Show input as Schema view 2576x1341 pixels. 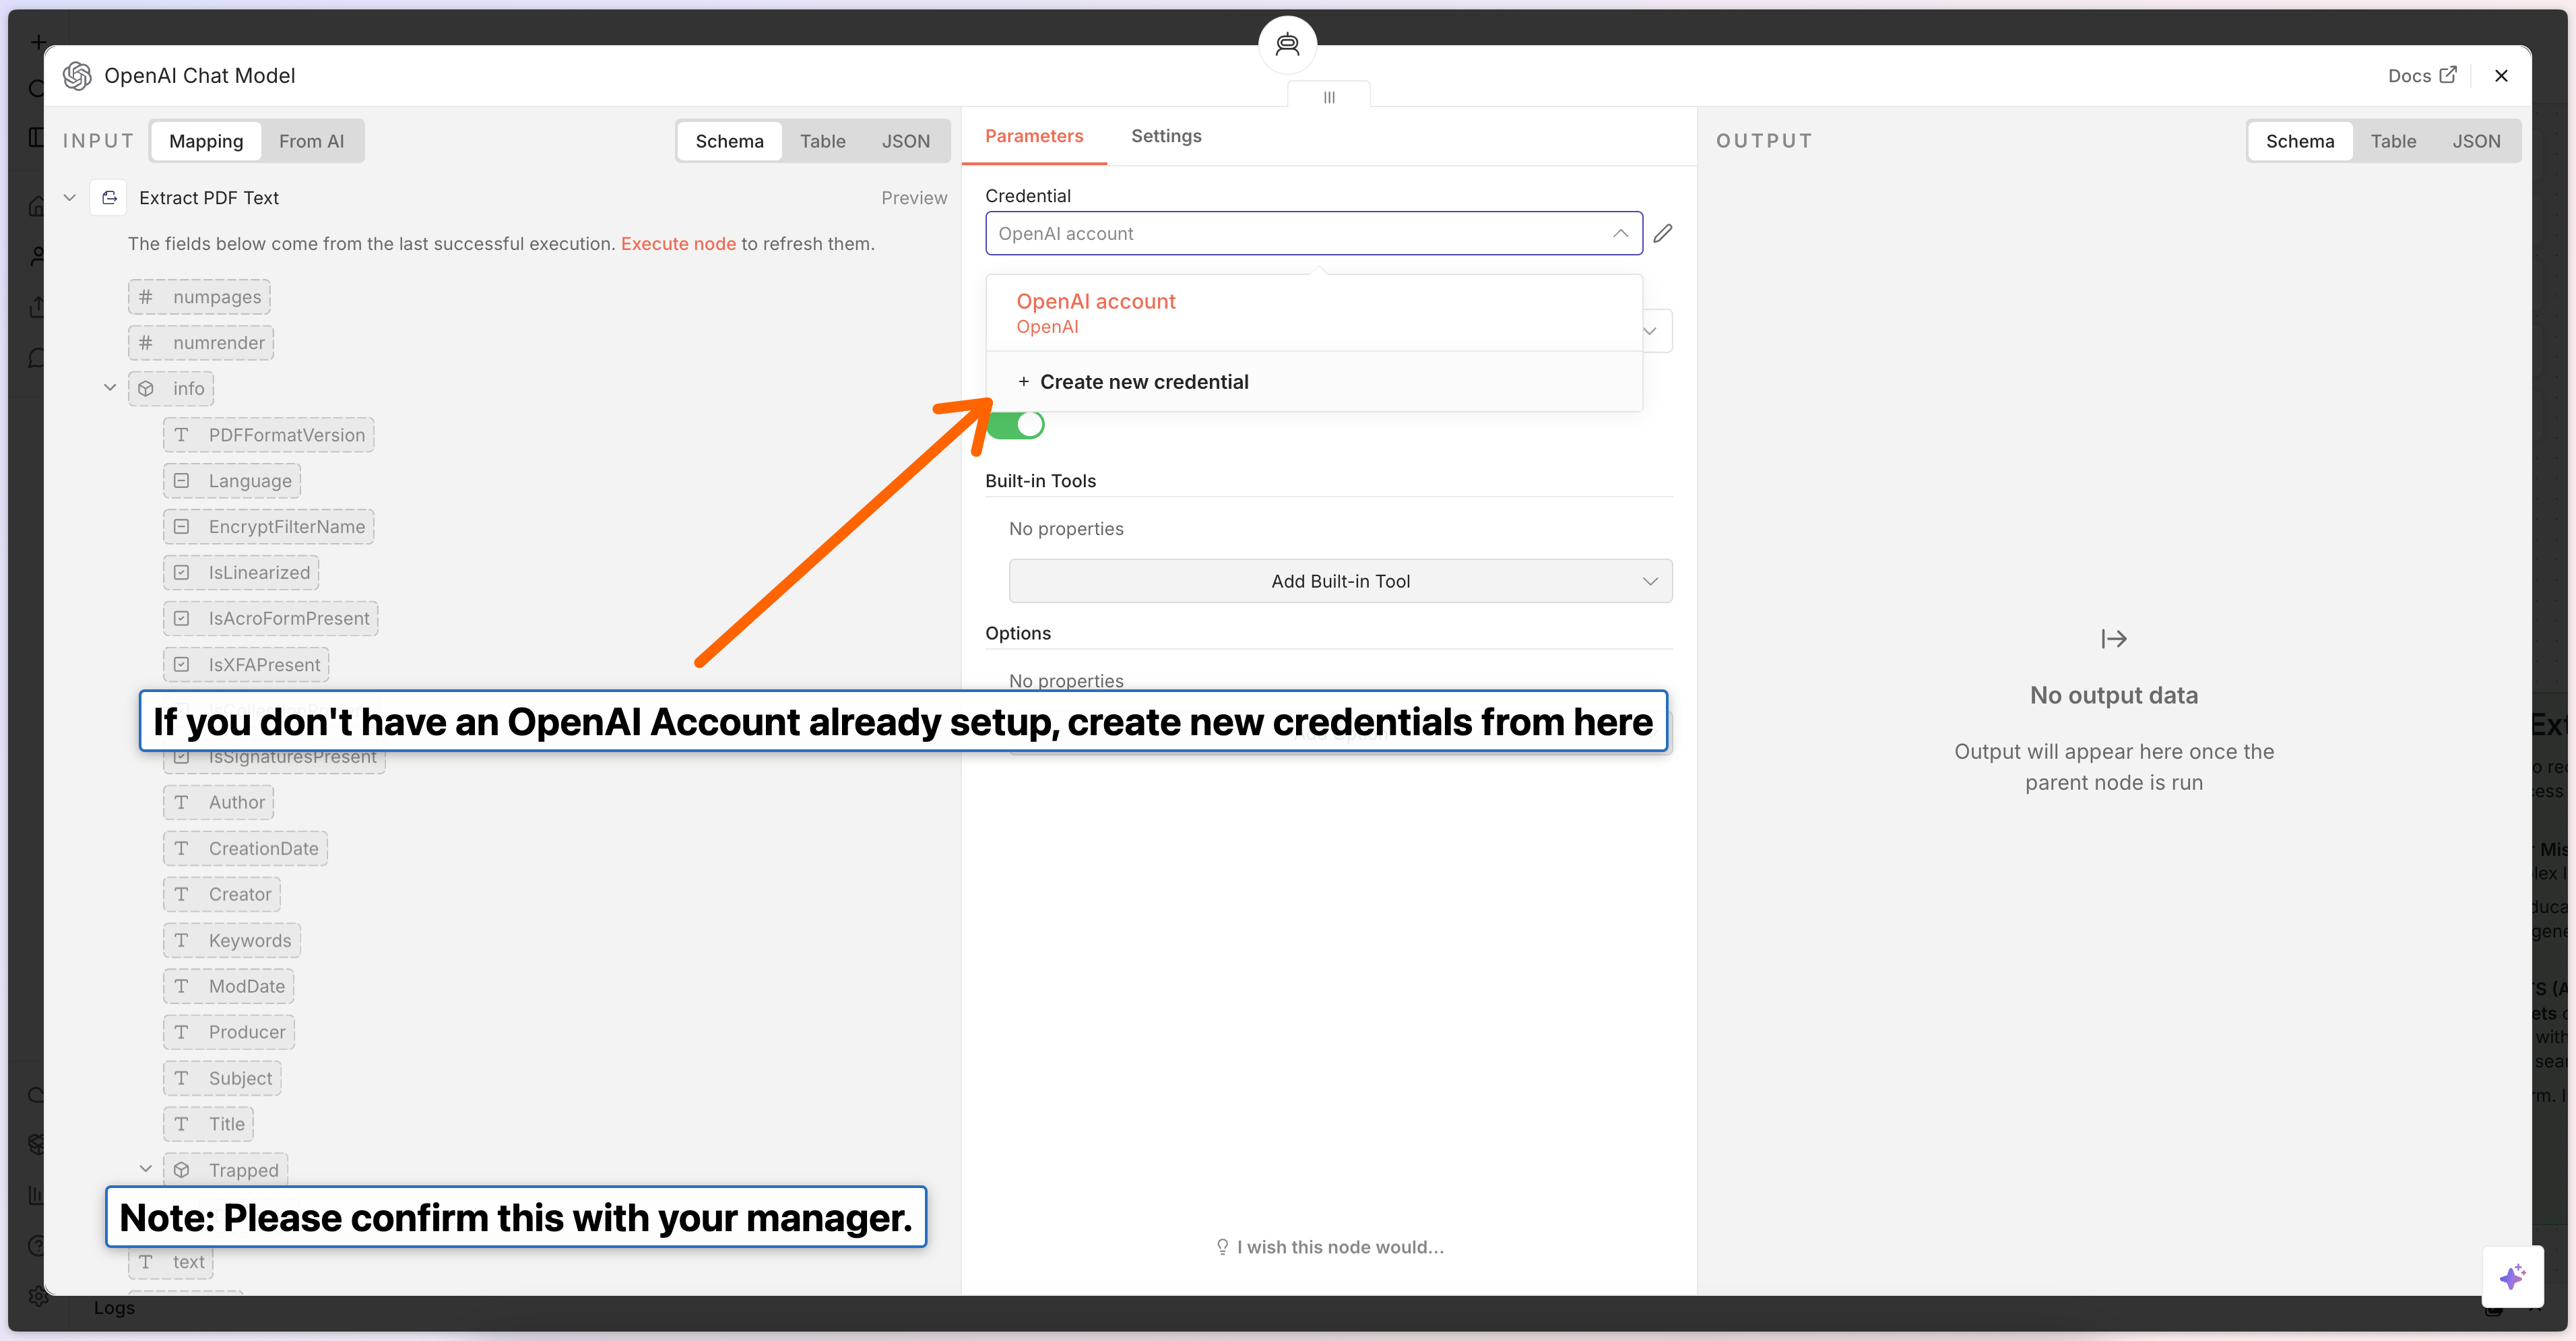729,141
